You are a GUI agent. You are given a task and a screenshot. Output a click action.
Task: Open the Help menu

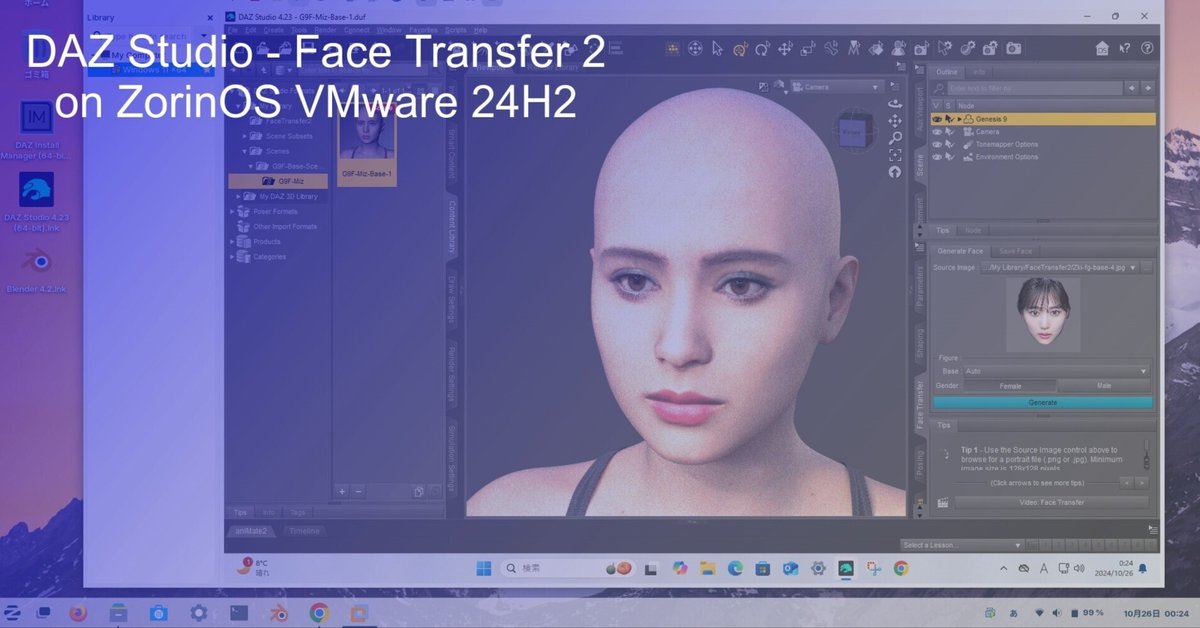tap(481, 30)
